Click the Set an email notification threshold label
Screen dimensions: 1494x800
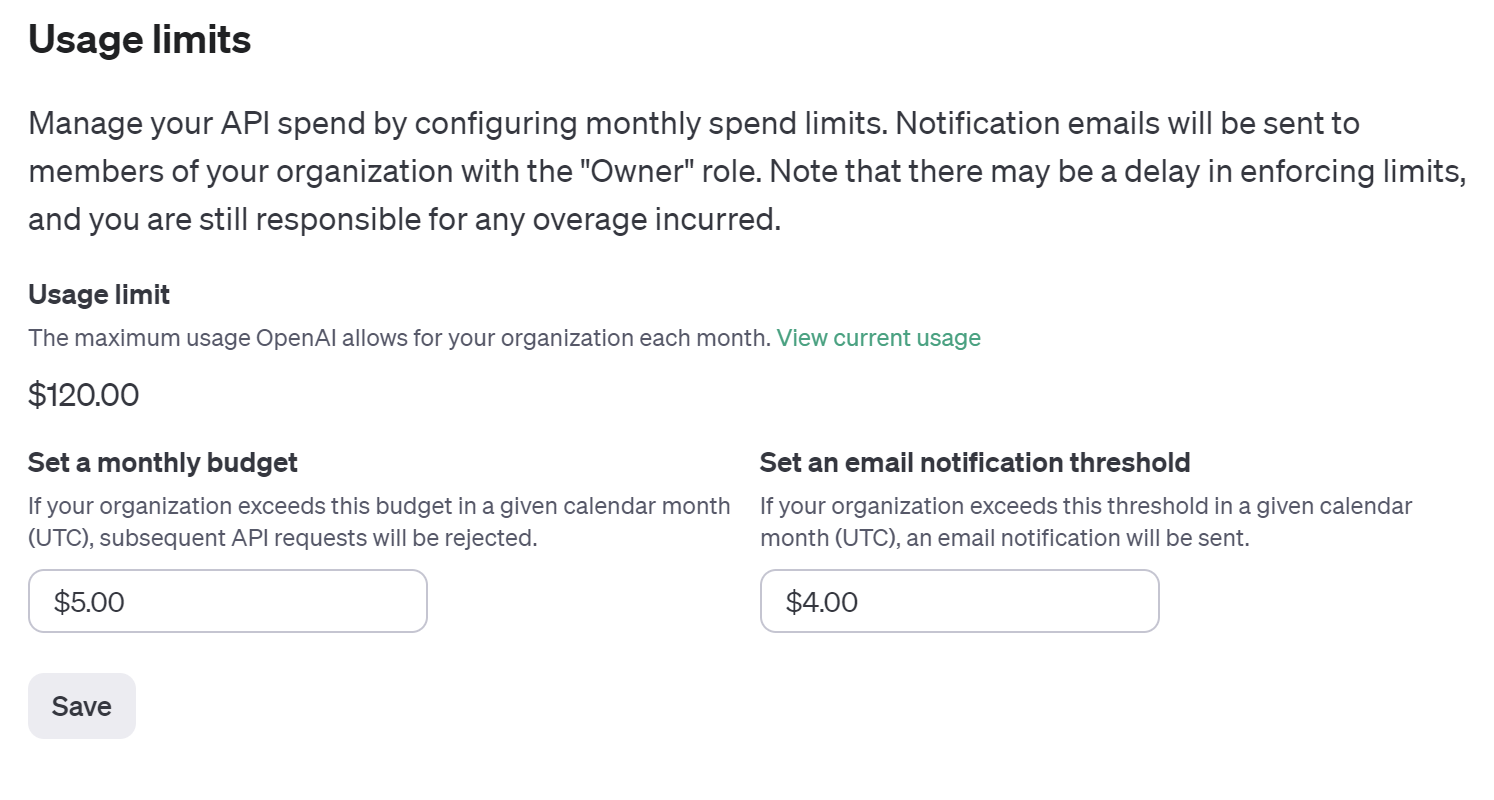click(974, 462)
